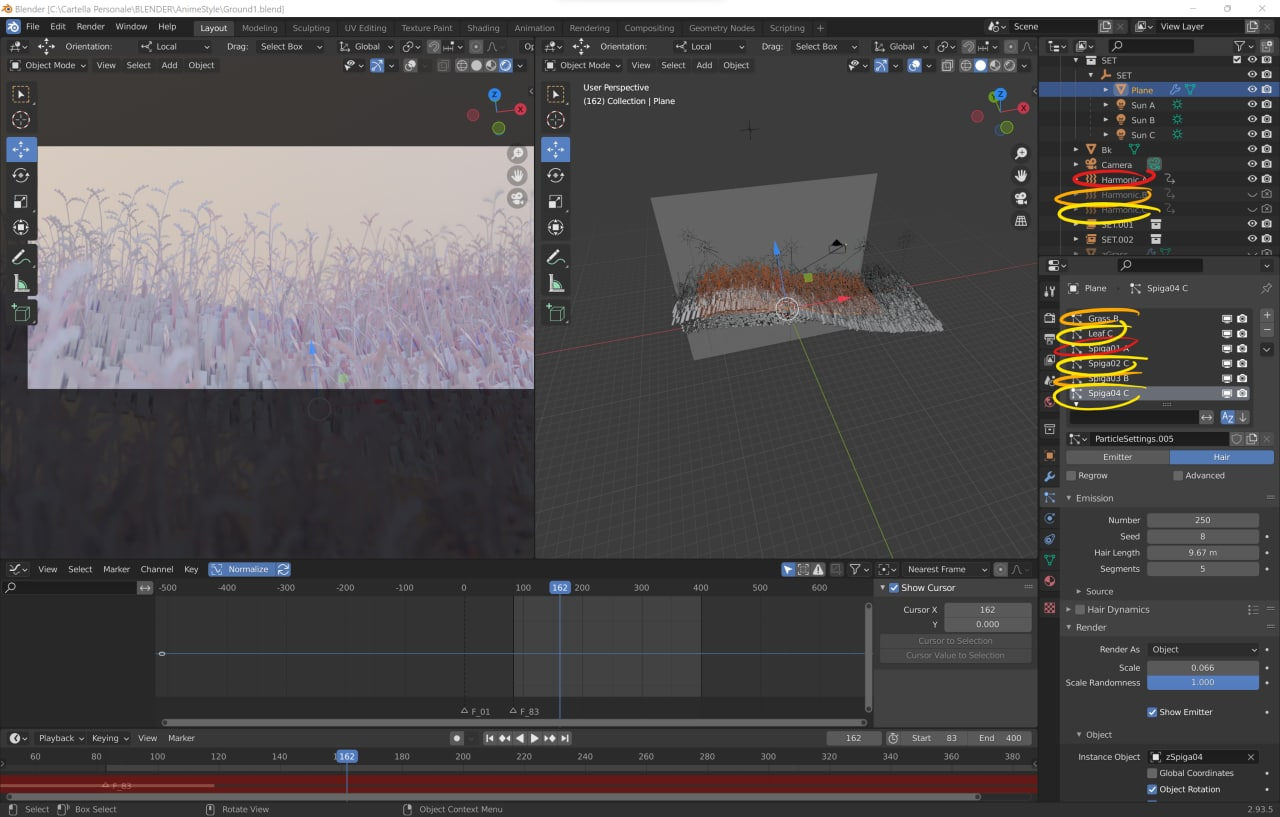The width and height of the screenshot is (1280, 817).
Task: Click the pan hand gizmo in User Perspective viewport
Action: coord(1021,175)
